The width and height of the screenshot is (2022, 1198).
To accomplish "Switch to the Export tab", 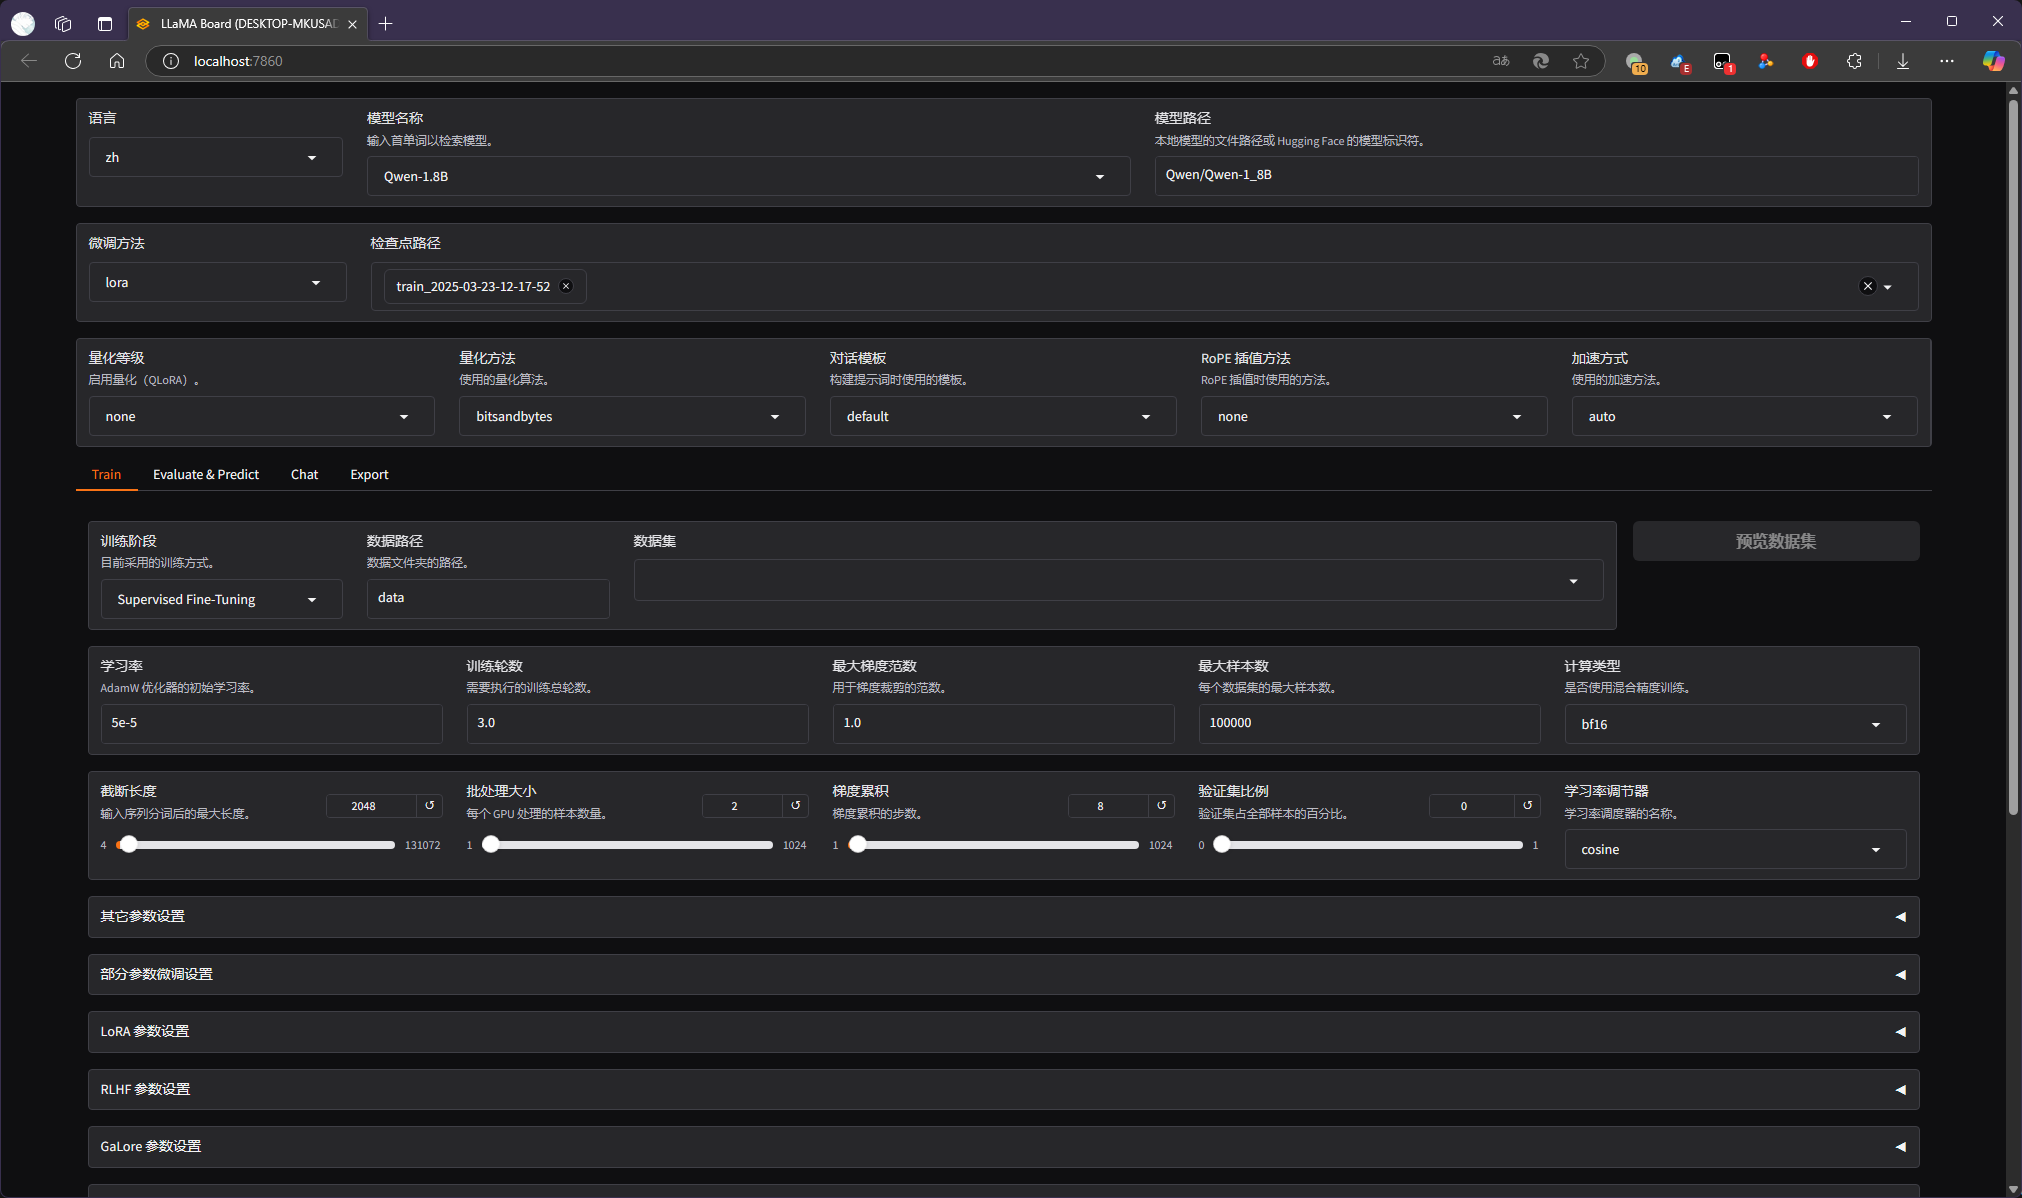I will coord(369,474).
